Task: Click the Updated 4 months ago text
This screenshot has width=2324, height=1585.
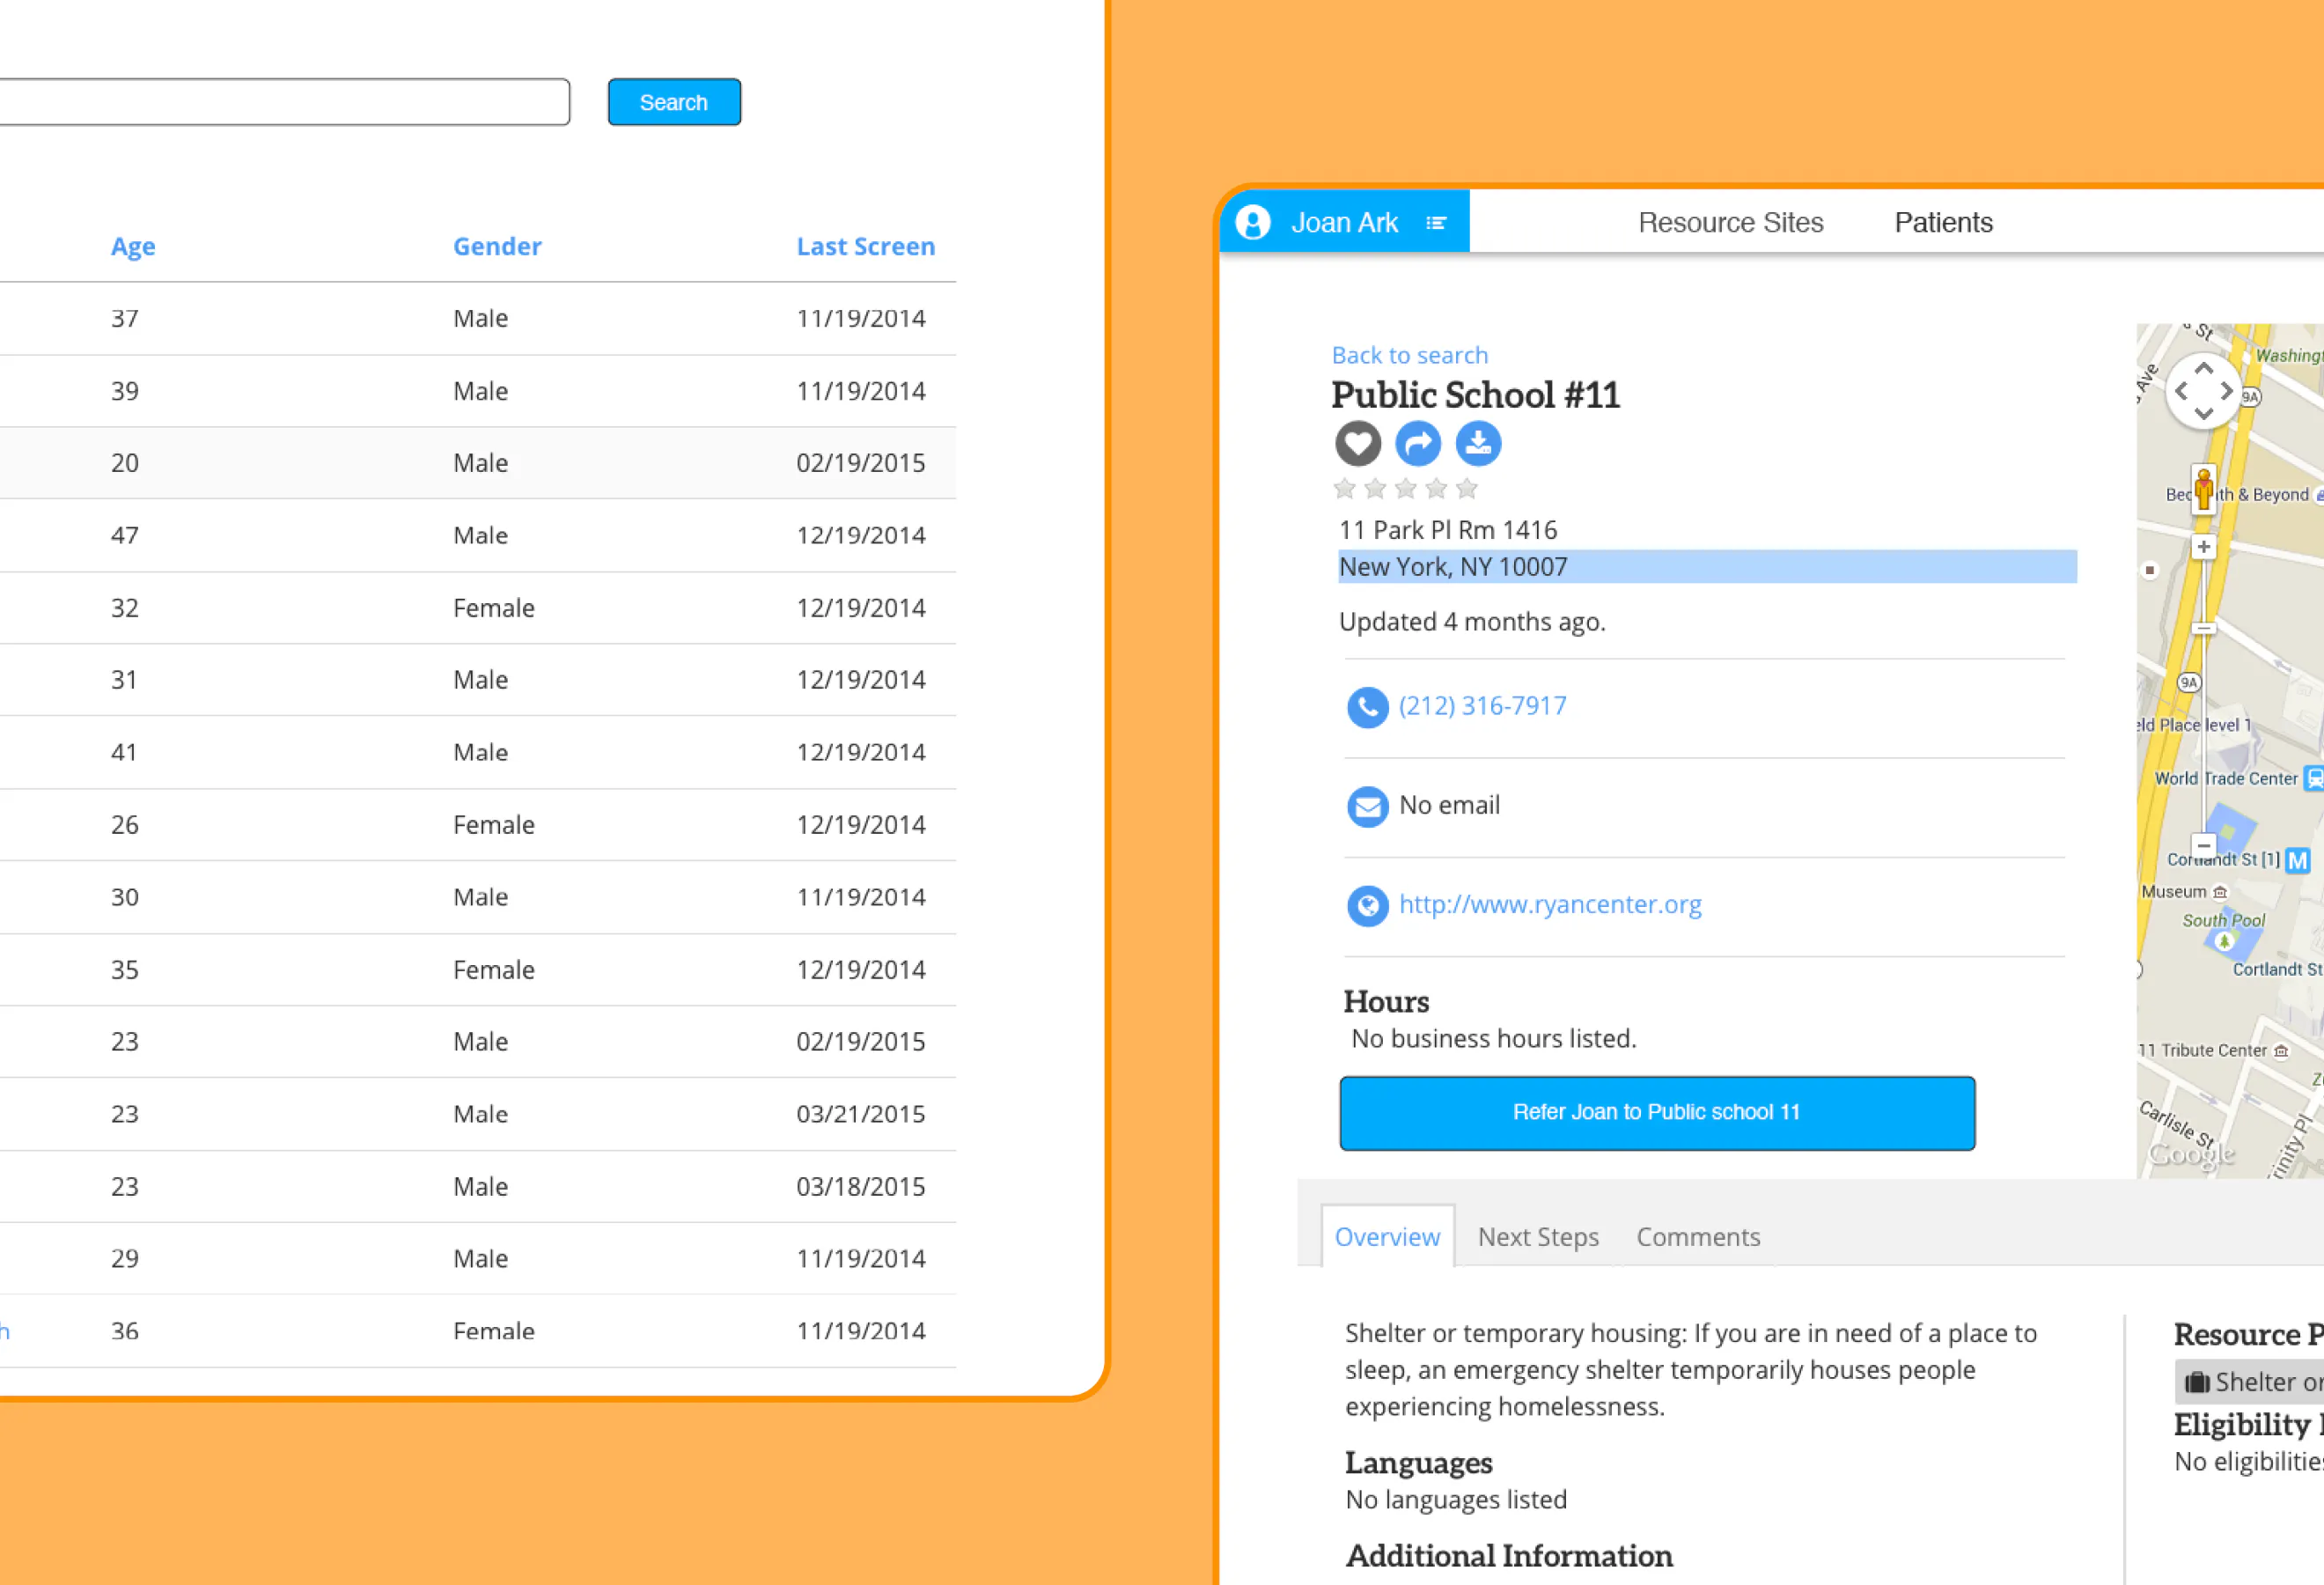Action: [x=1472, y=622]
